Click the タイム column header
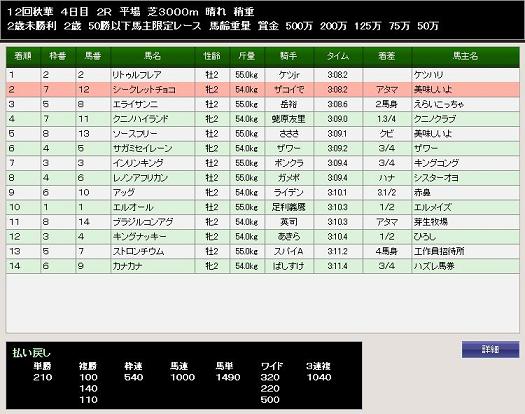 point(338,56)
